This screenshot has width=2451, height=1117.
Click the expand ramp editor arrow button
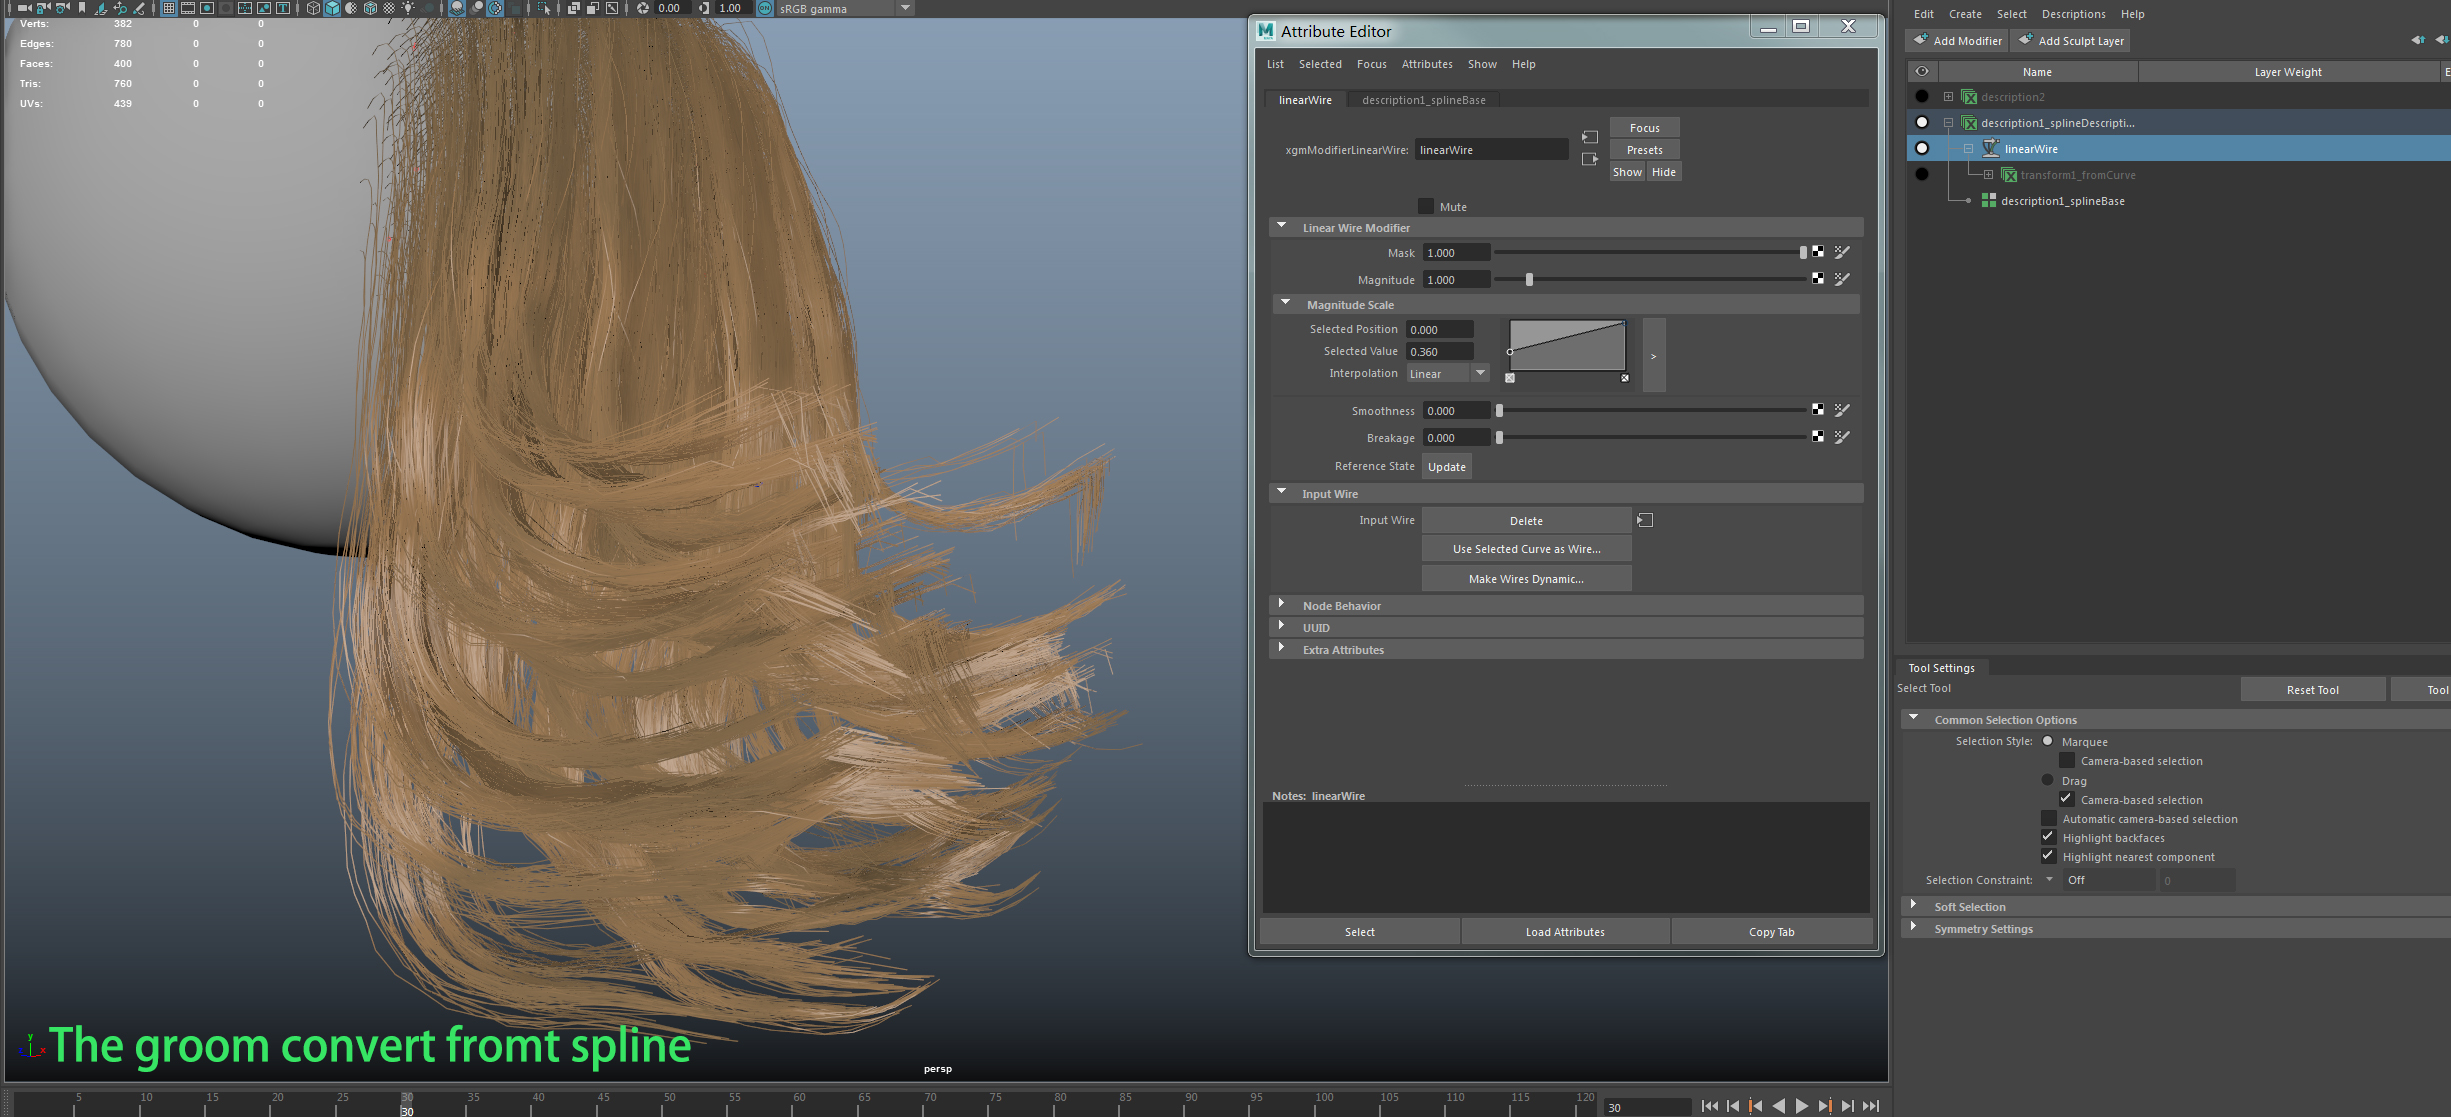click(x=1654, y=356)
